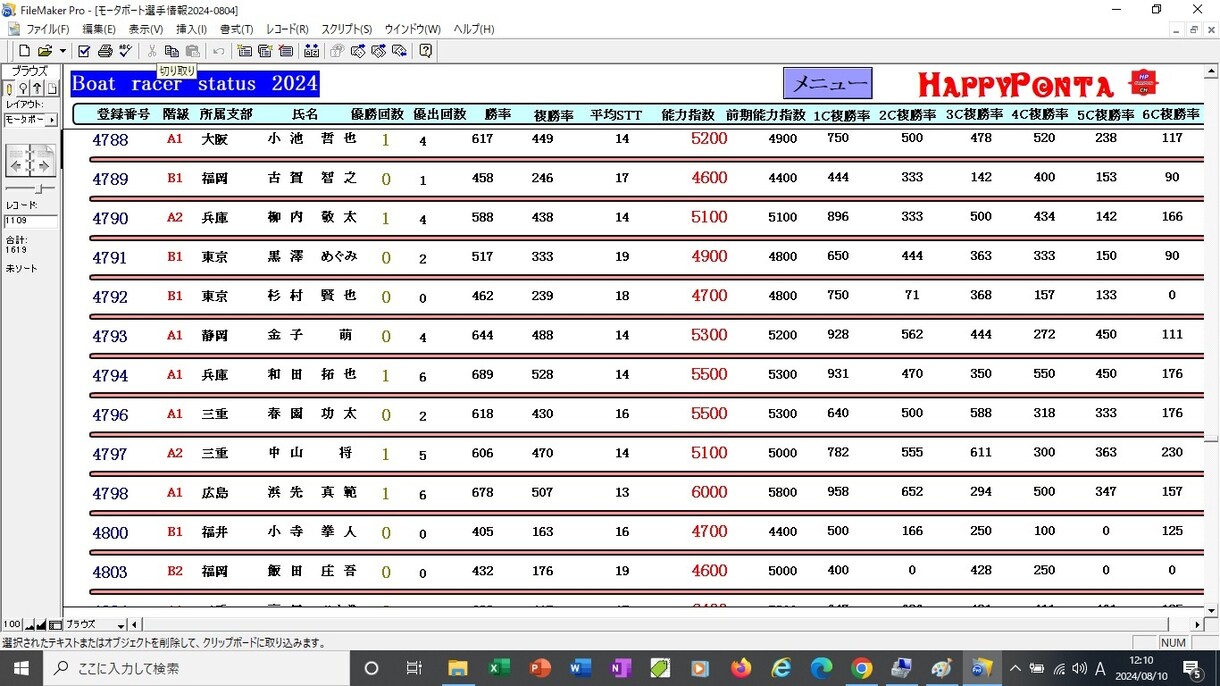The image size is (1220, 686).
Task: Switch to Find mode magnifier icon
Action: 24,88
